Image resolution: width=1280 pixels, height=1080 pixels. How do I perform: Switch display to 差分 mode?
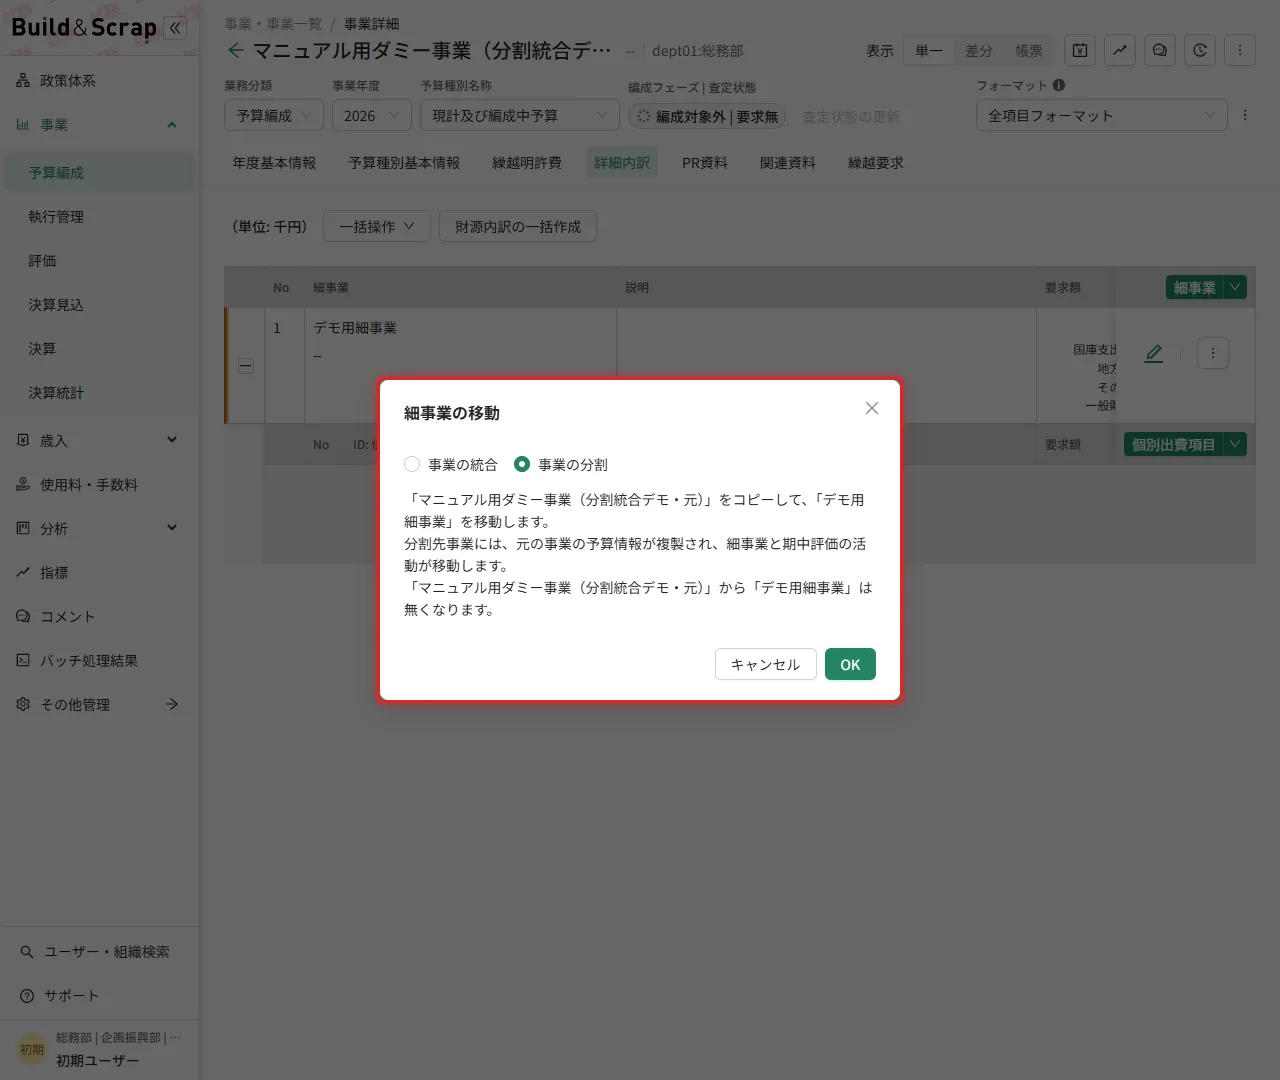coord(979,50)
